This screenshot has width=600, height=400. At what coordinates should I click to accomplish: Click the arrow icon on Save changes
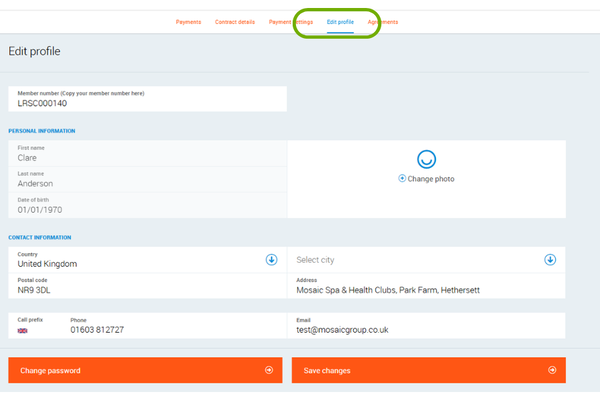pyautogui.click(x=550, y=370)
